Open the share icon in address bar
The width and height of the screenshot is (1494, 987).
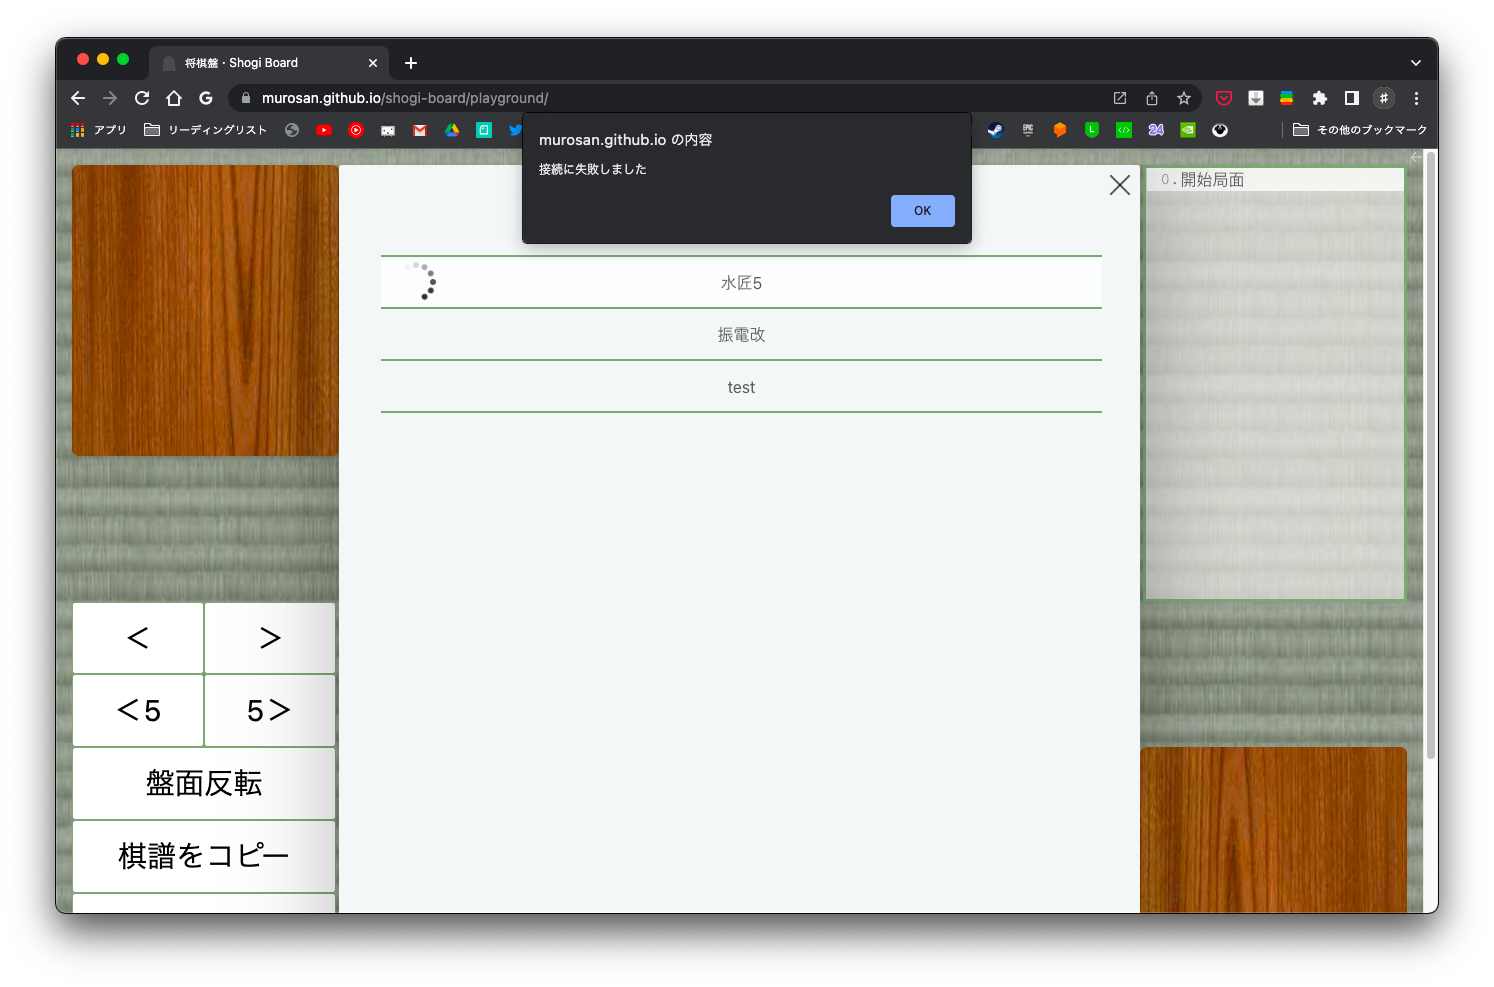(1151, 98)
